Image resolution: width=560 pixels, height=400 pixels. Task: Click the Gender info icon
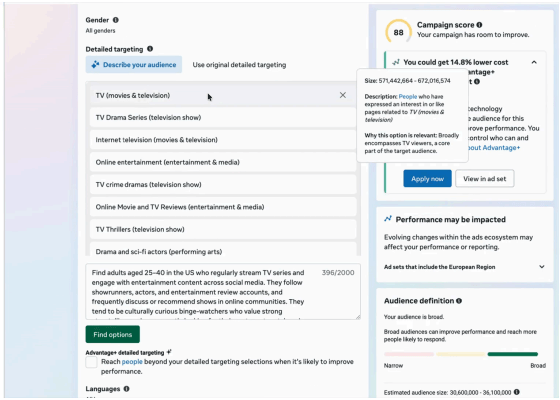[x=116, y=20]
